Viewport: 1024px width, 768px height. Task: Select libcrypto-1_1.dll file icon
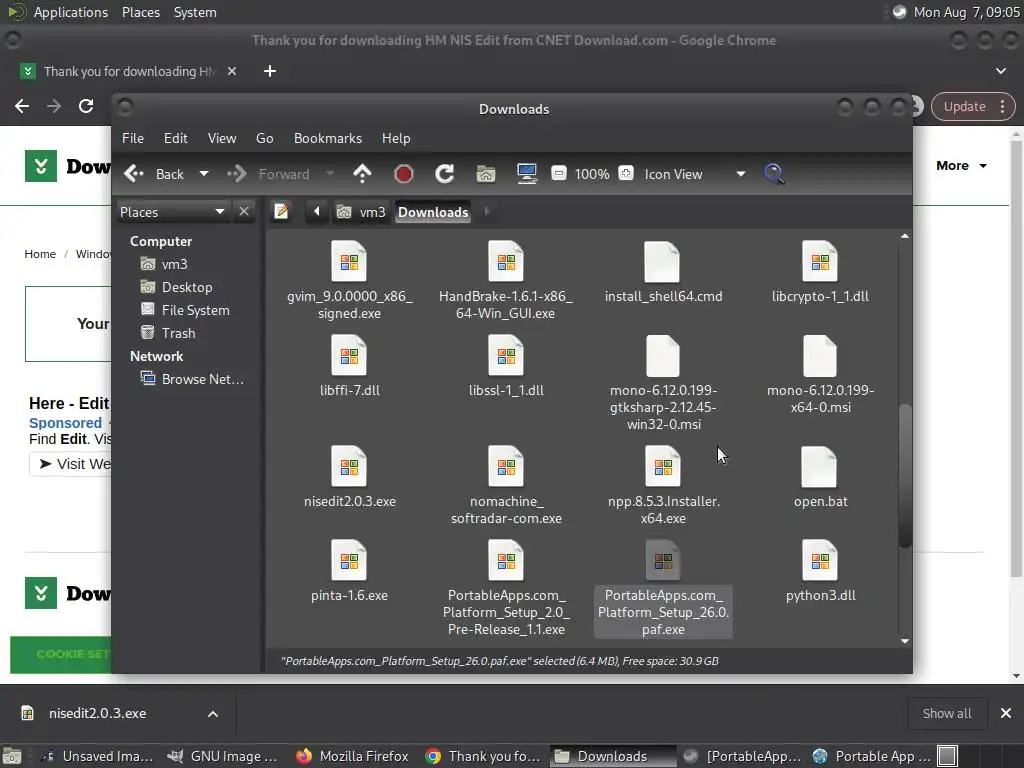point(820,261)
